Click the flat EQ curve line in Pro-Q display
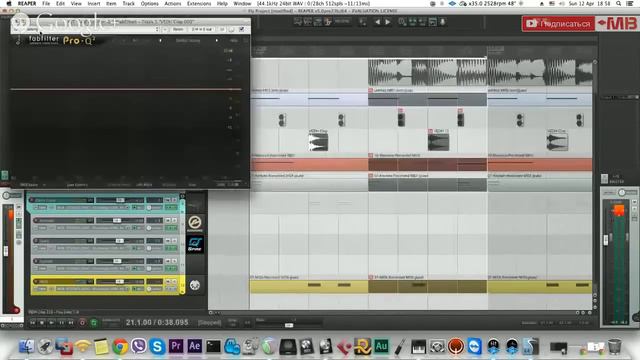Image resolution: width=640 pixels, height=360 pixels. click(126, 89)
